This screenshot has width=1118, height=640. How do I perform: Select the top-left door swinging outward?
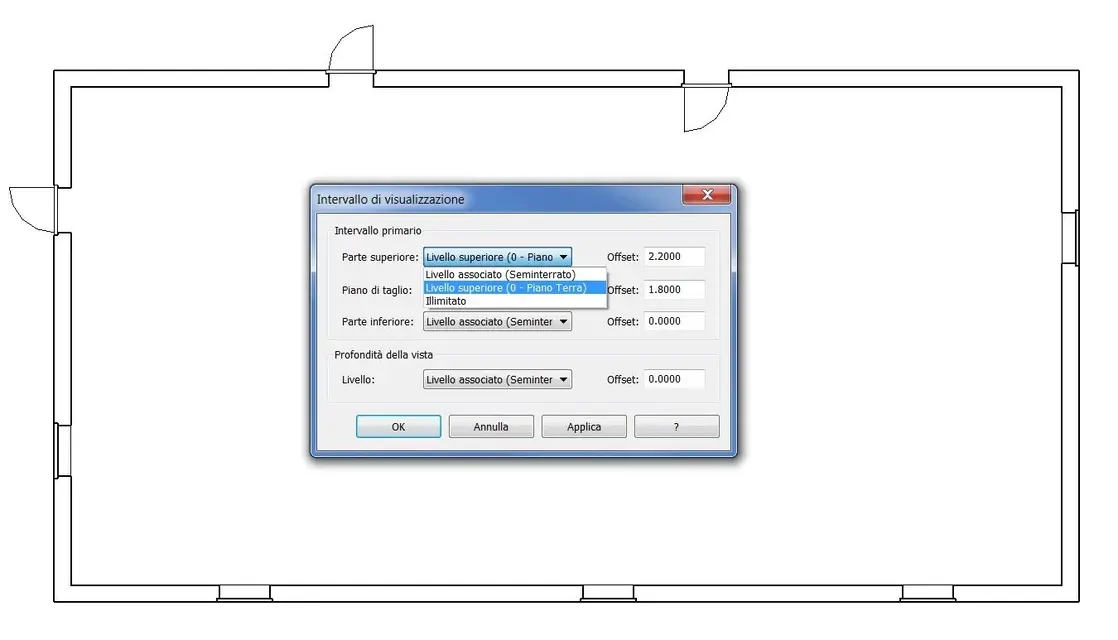point(351,51)
